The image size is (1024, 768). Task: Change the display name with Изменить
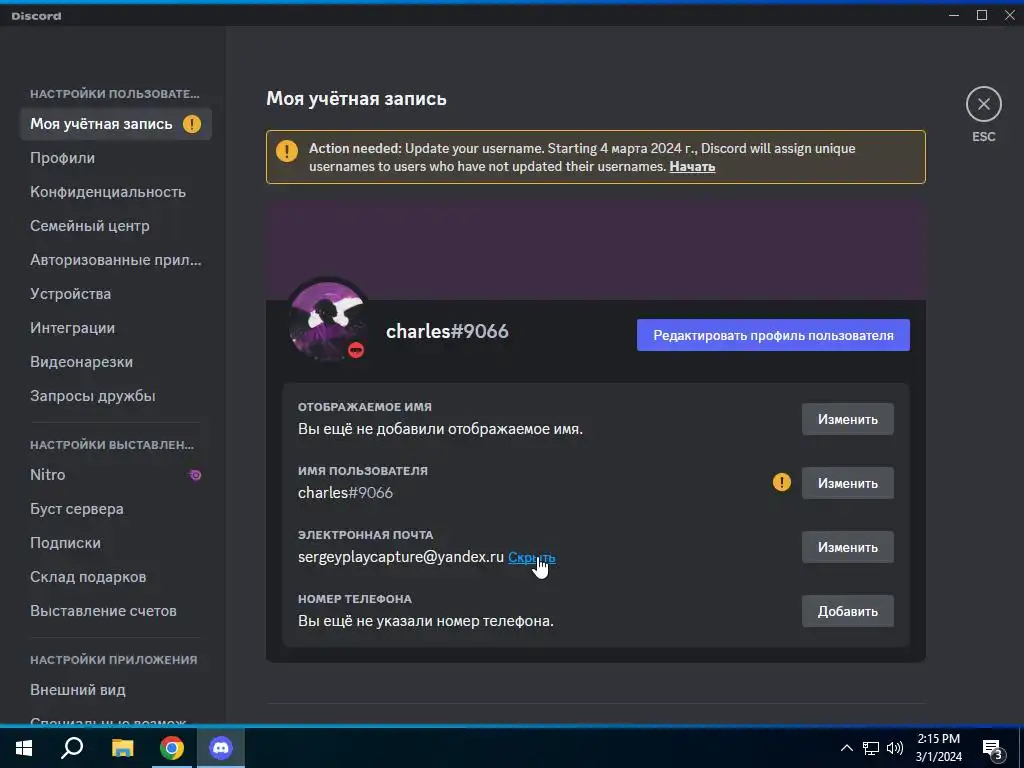pos(848,419)
